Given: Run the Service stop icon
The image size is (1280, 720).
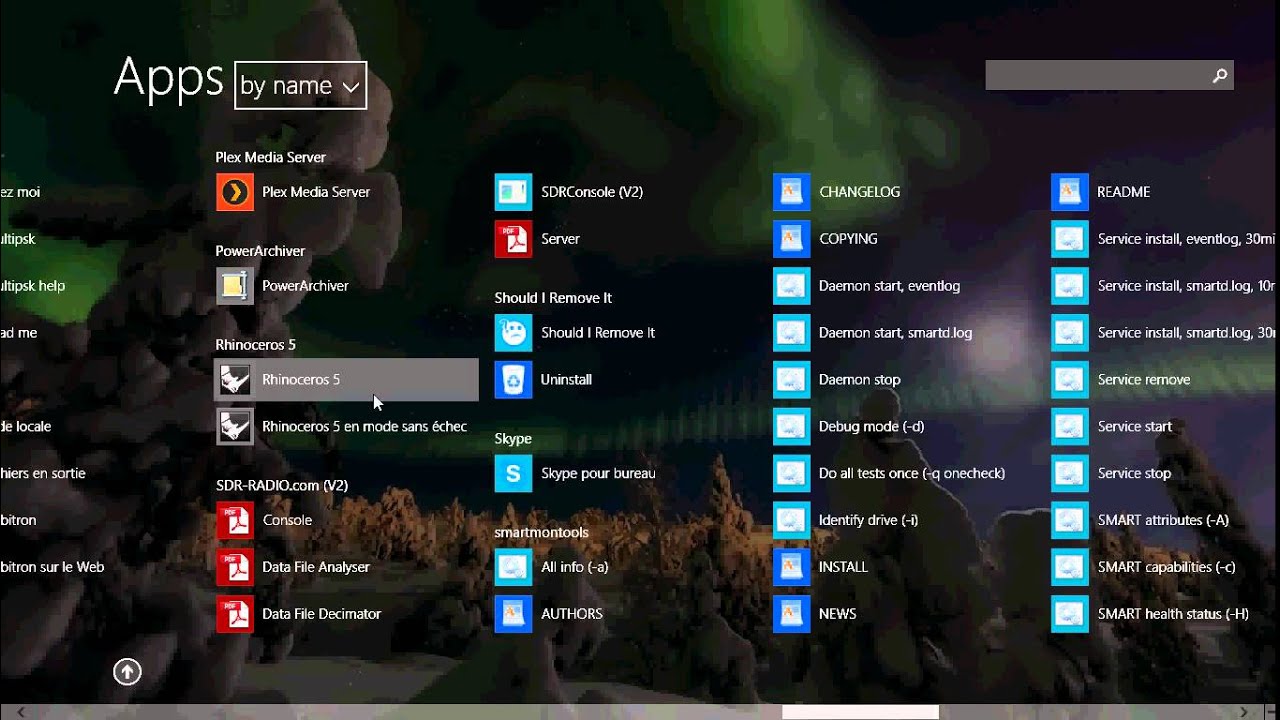Looking at the screenshot, I should pos(1069,474).
